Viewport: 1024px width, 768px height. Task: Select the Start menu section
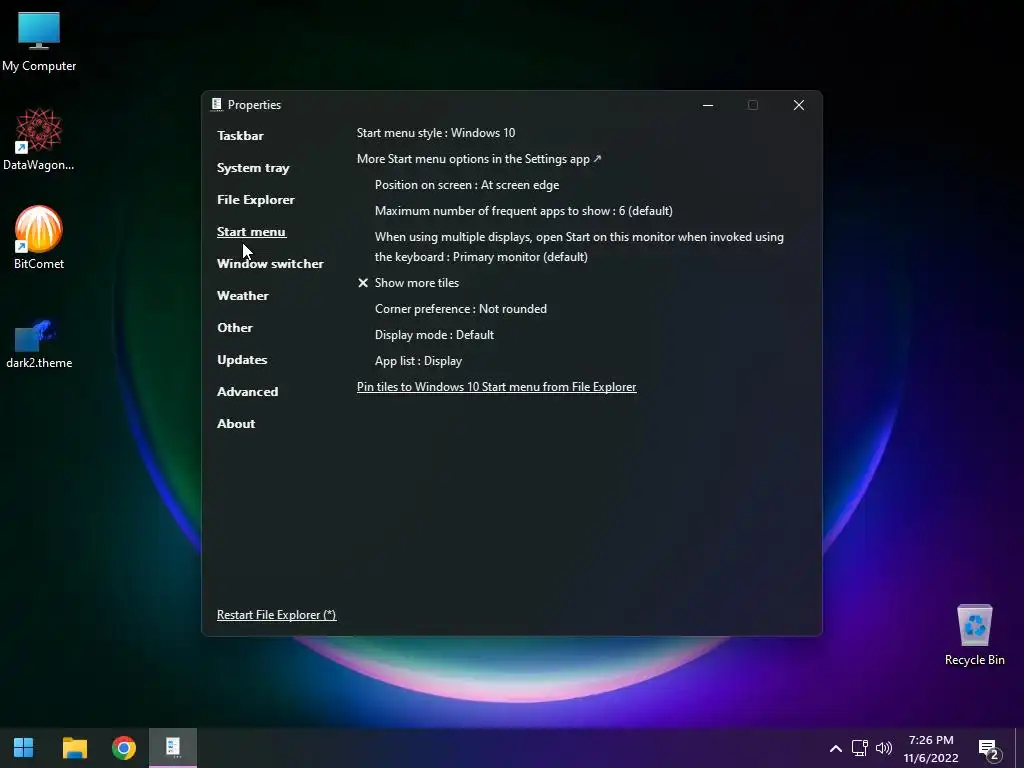251,232
